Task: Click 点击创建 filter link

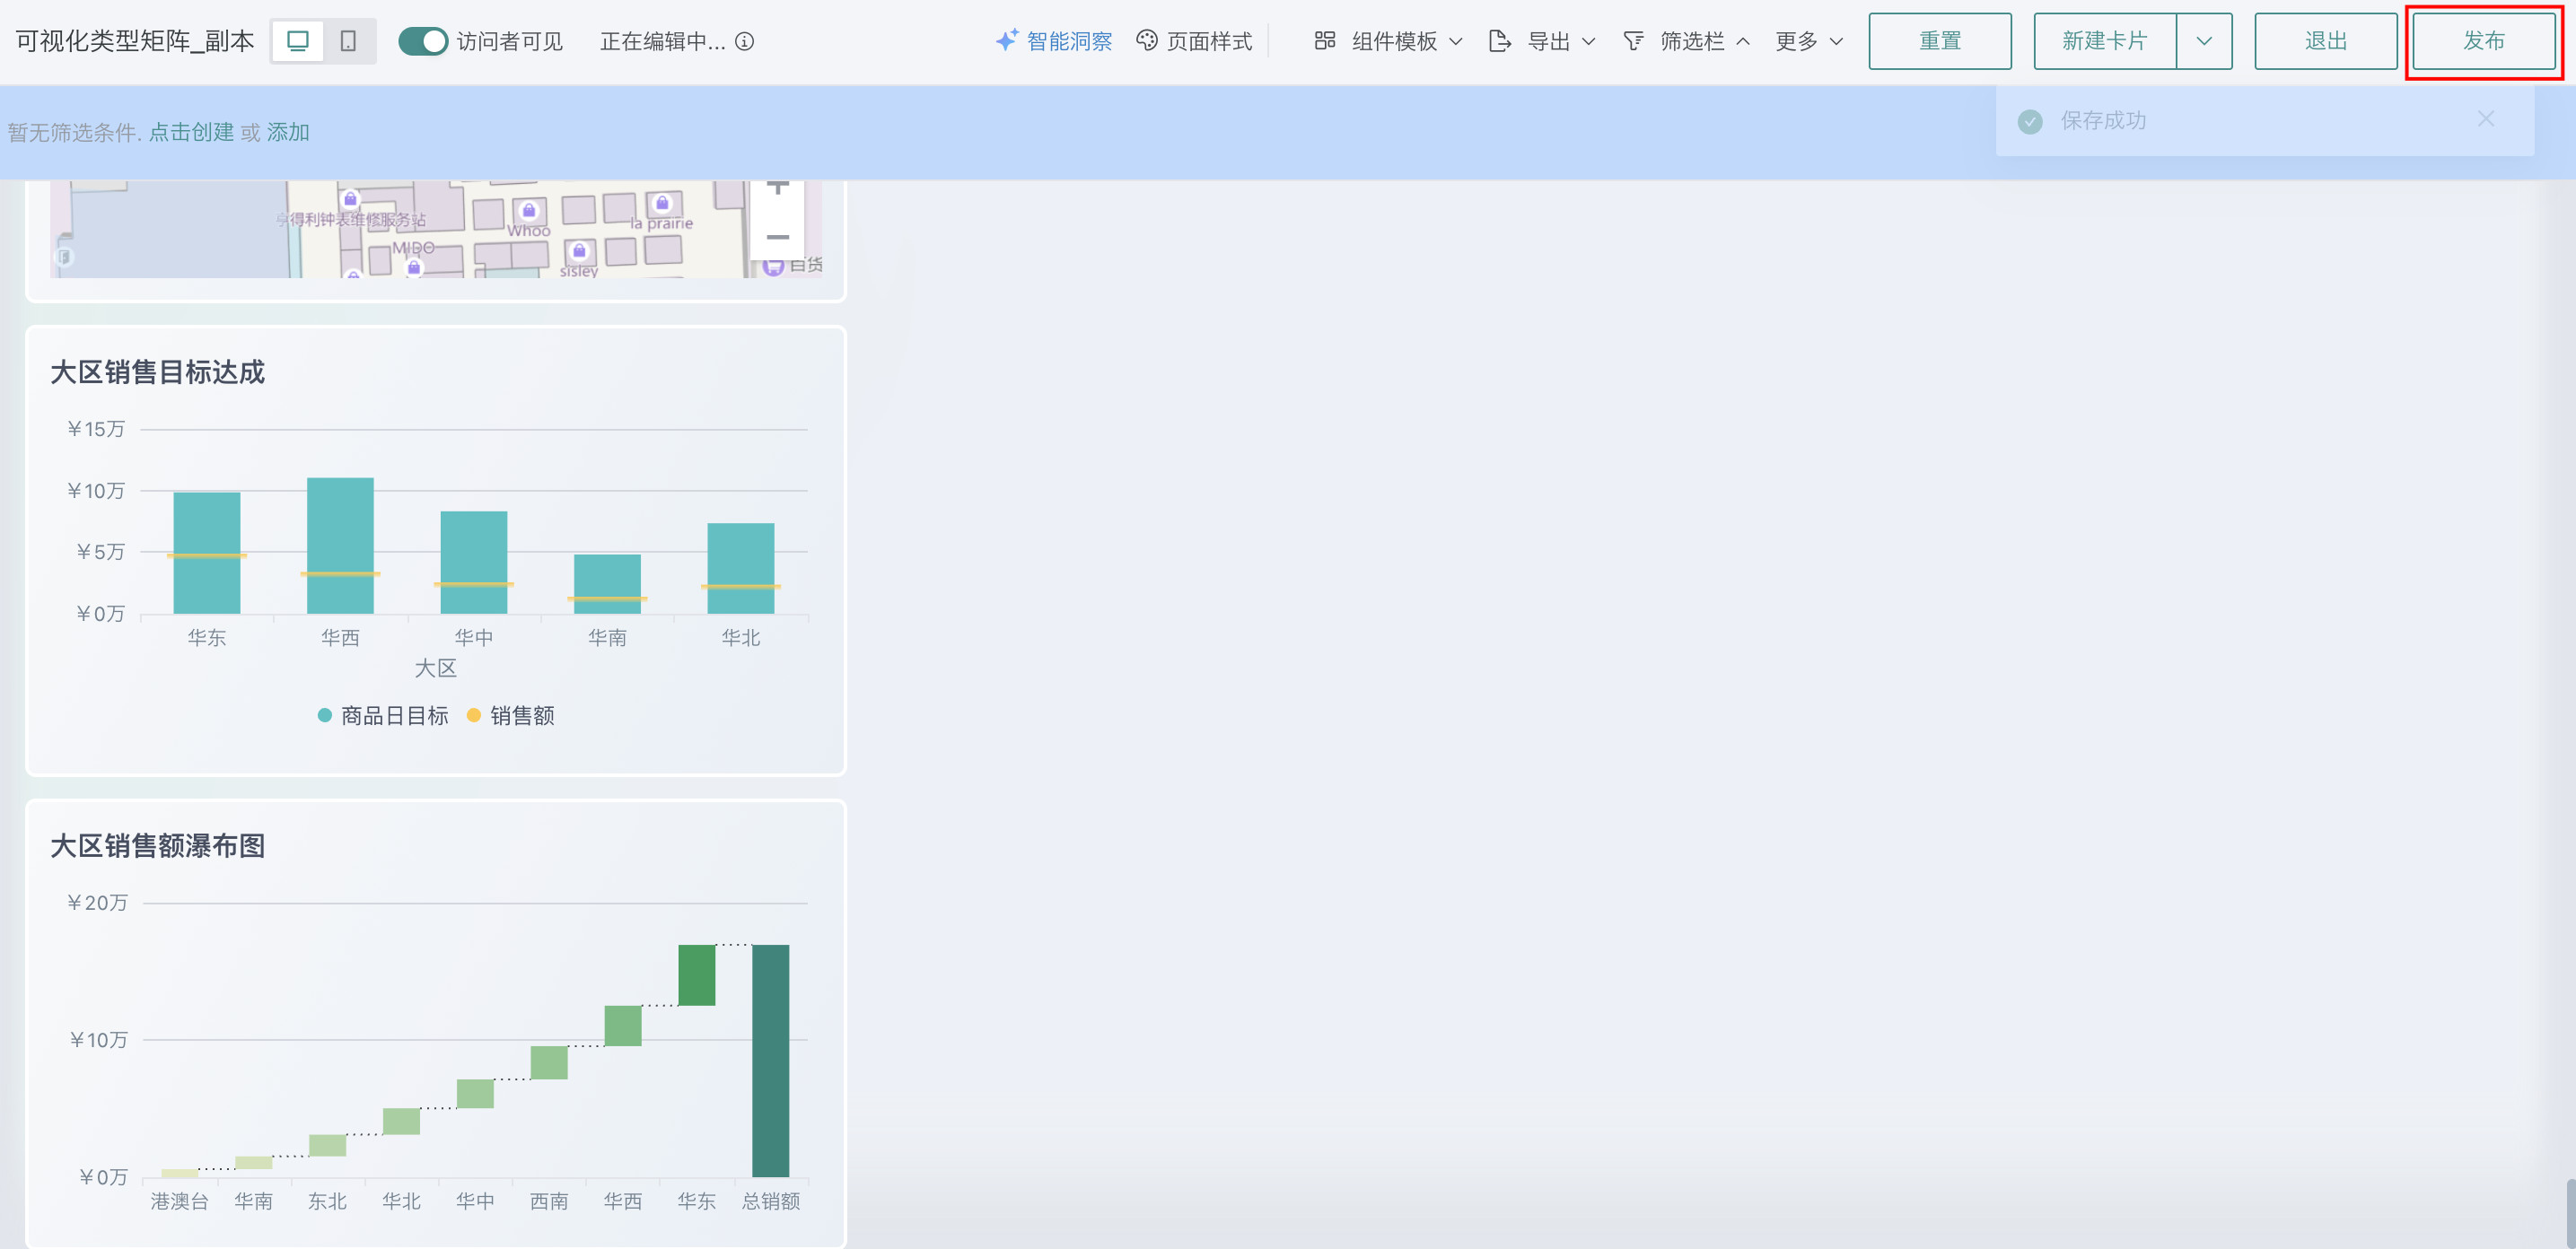Action: tap(191, 132)
